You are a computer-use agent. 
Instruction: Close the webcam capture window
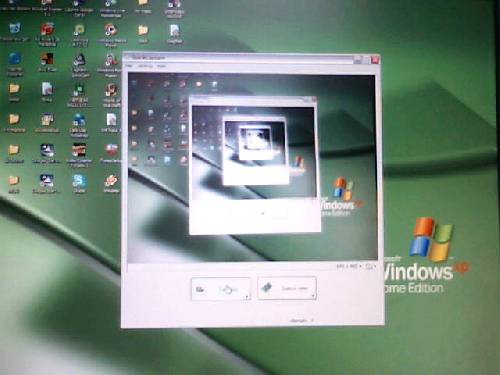coord(375,60)
